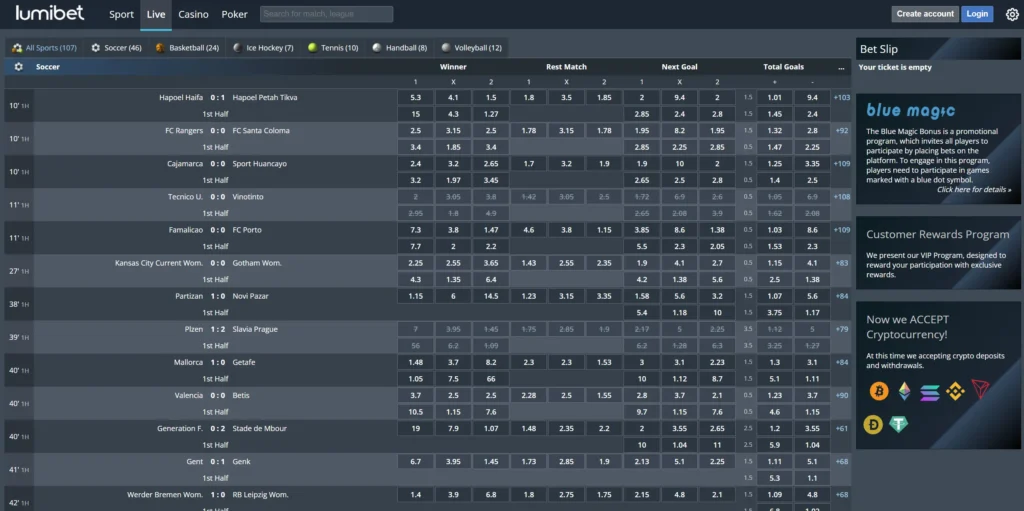
Task: Click the Ethereum cryptocurrency icon
Action: pyautogui.click(x=904, y=391)
